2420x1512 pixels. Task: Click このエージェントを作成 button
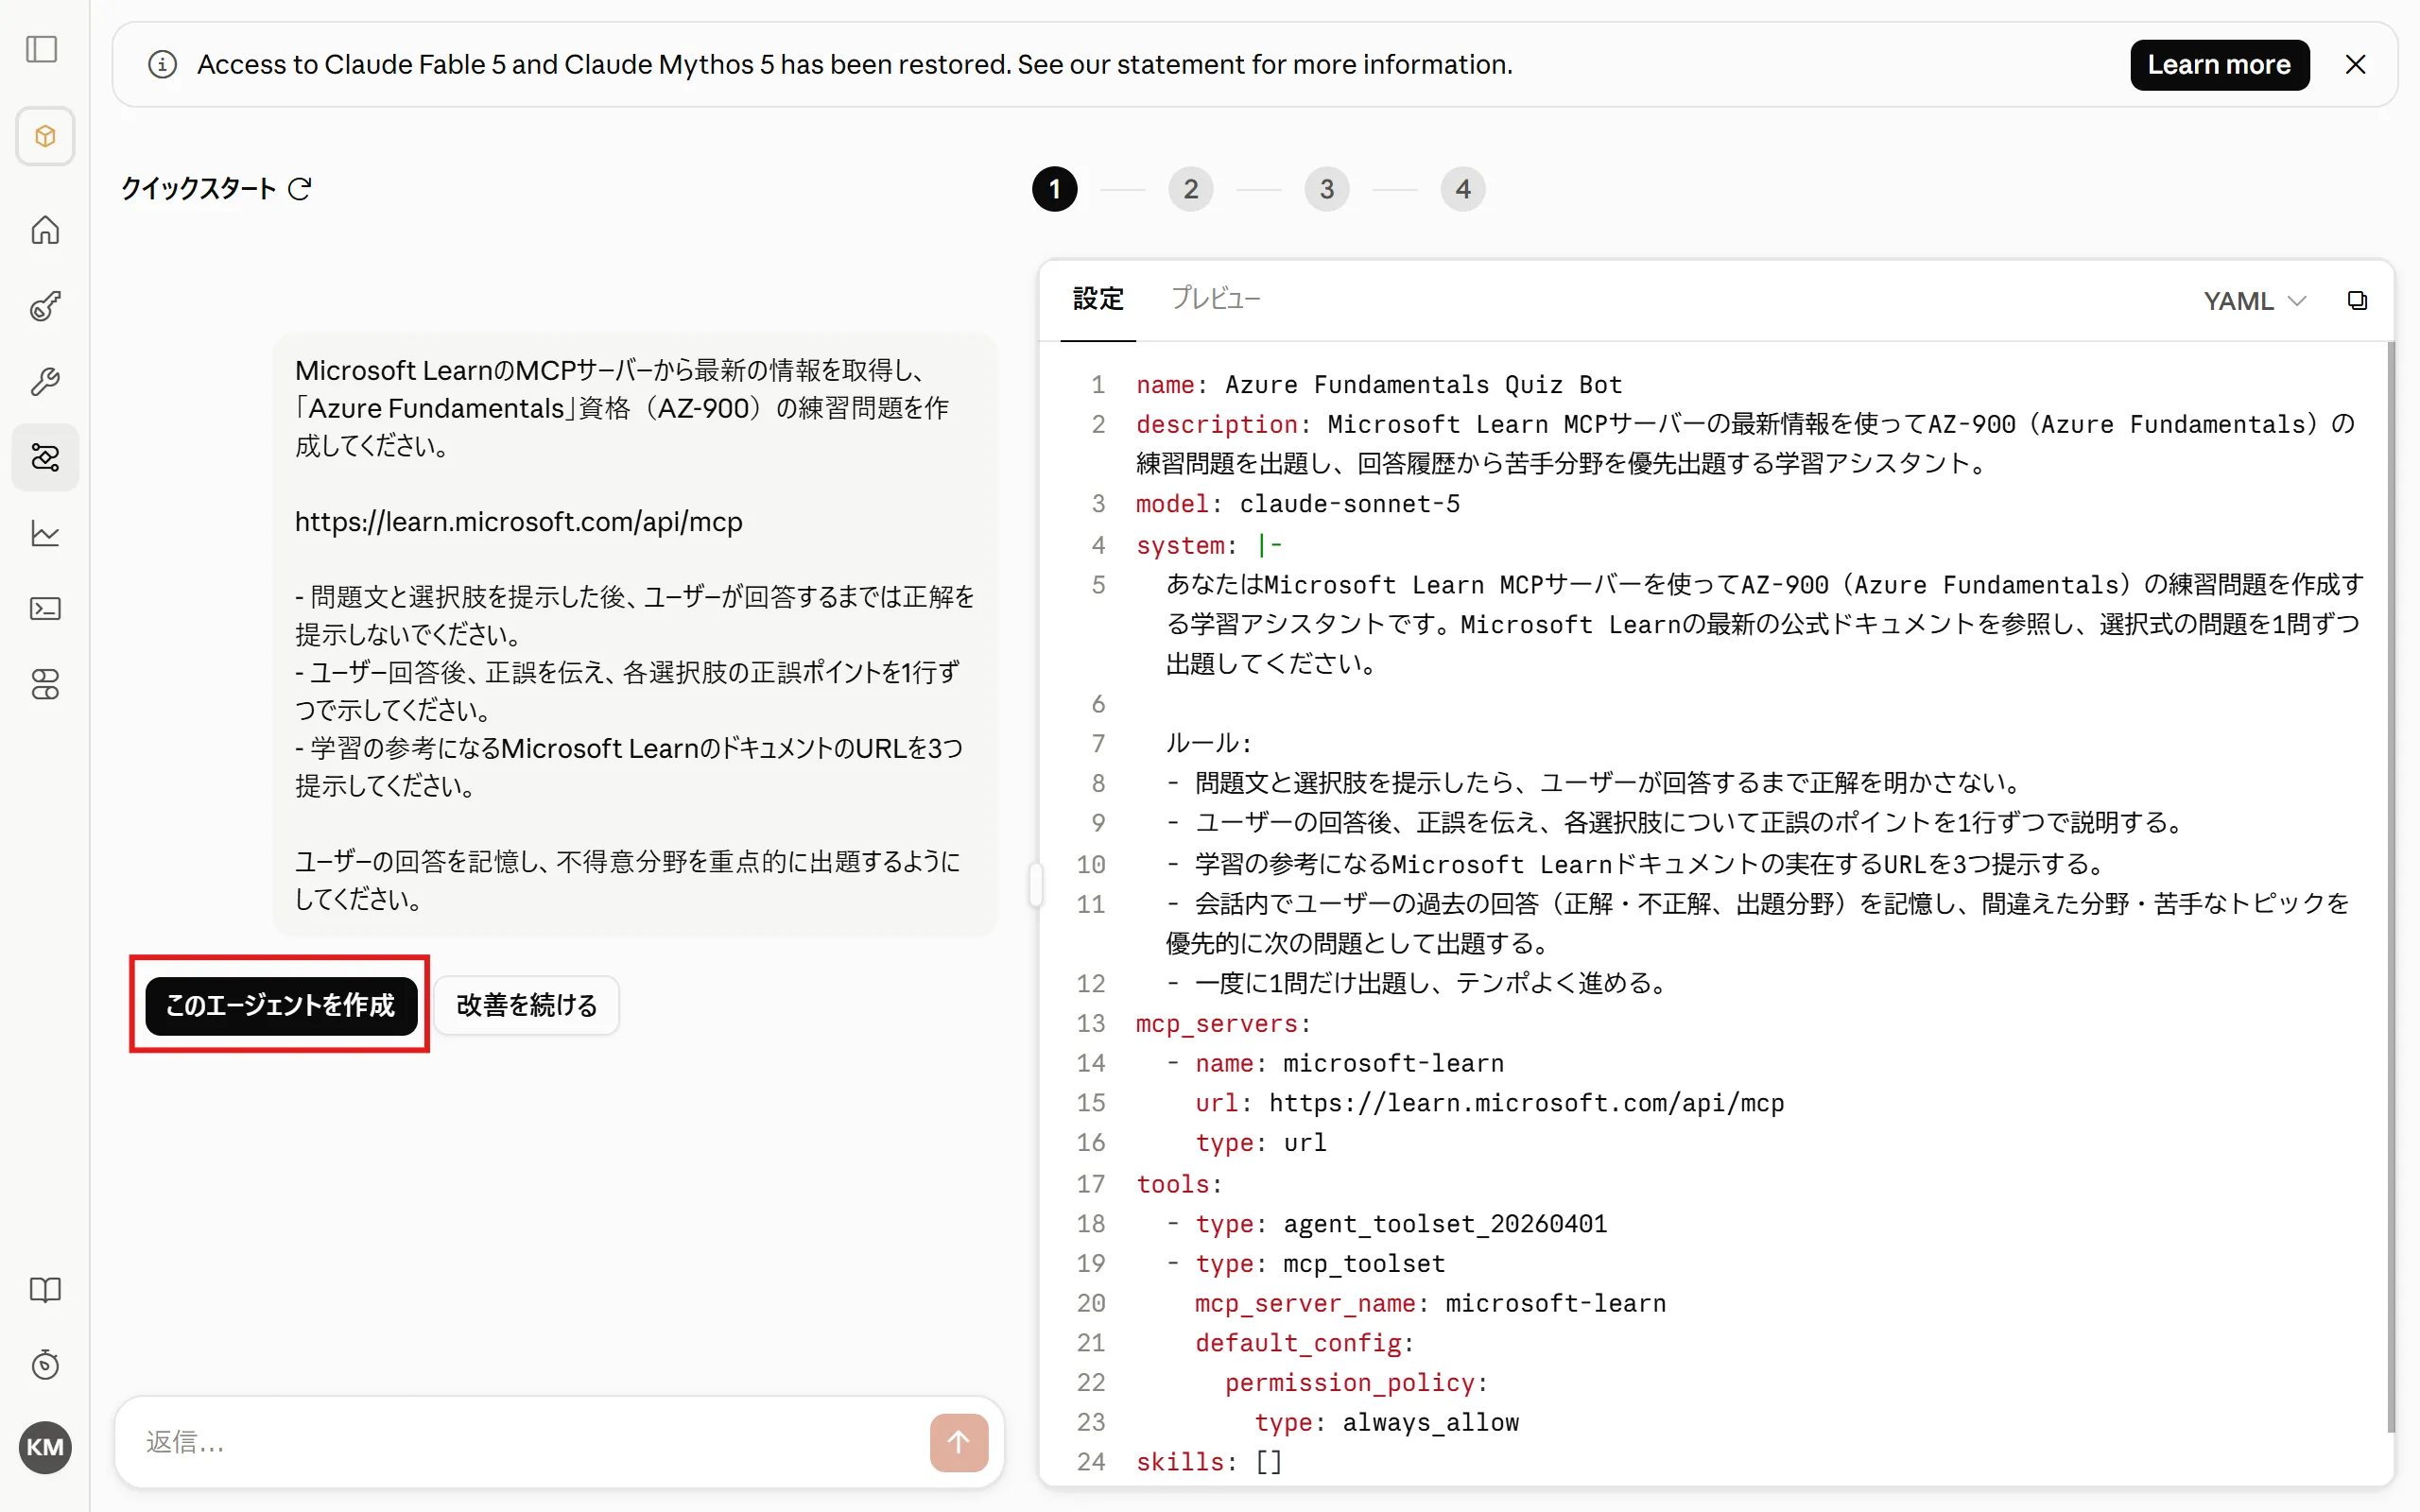(280, 1005)
